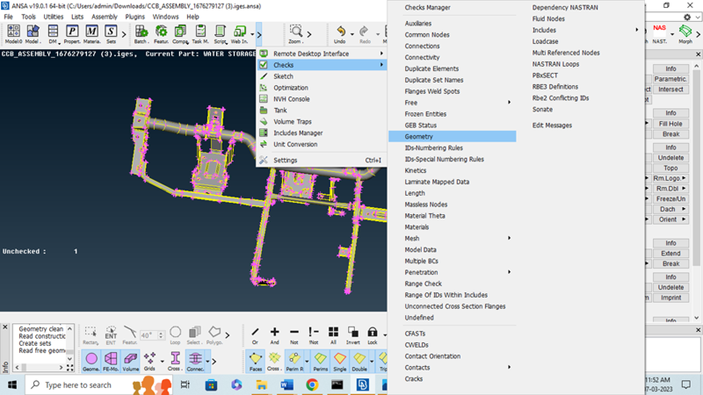Click the Imprint button
The image size is (703, 395).
(671, 298)
